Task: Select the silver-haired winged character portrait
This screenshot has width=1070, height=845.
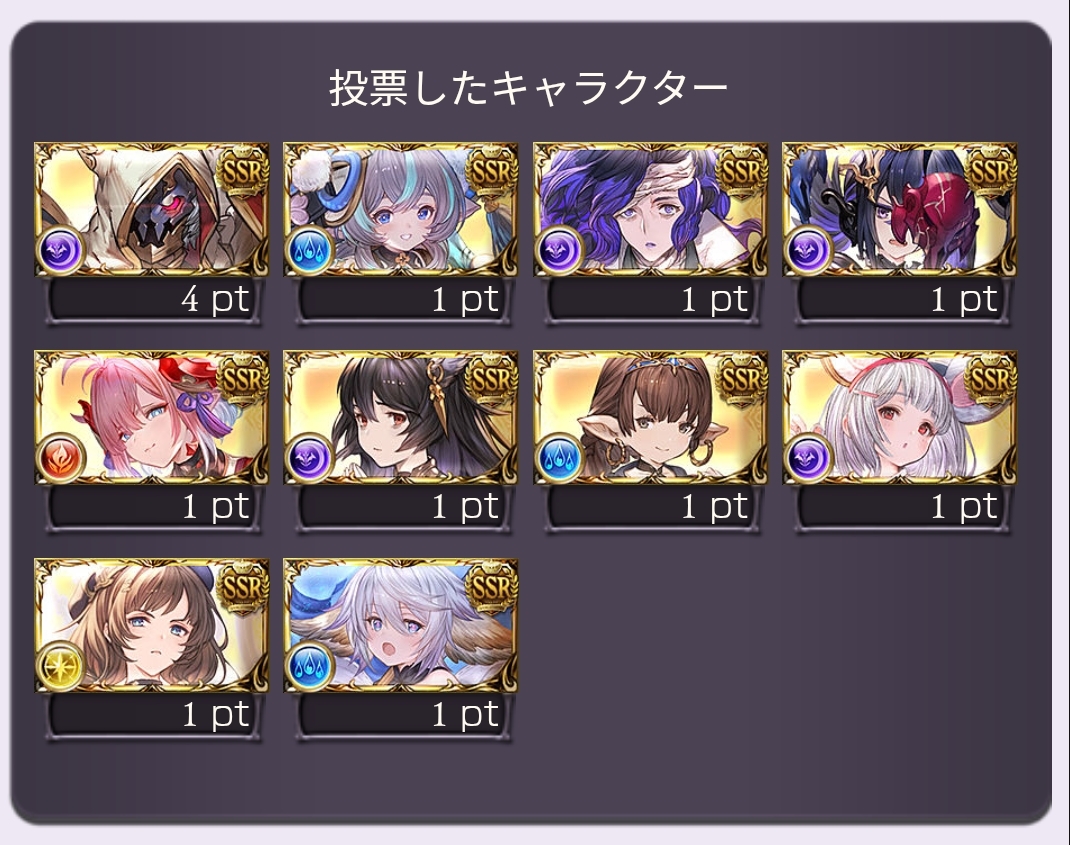Action: [401, 625]
